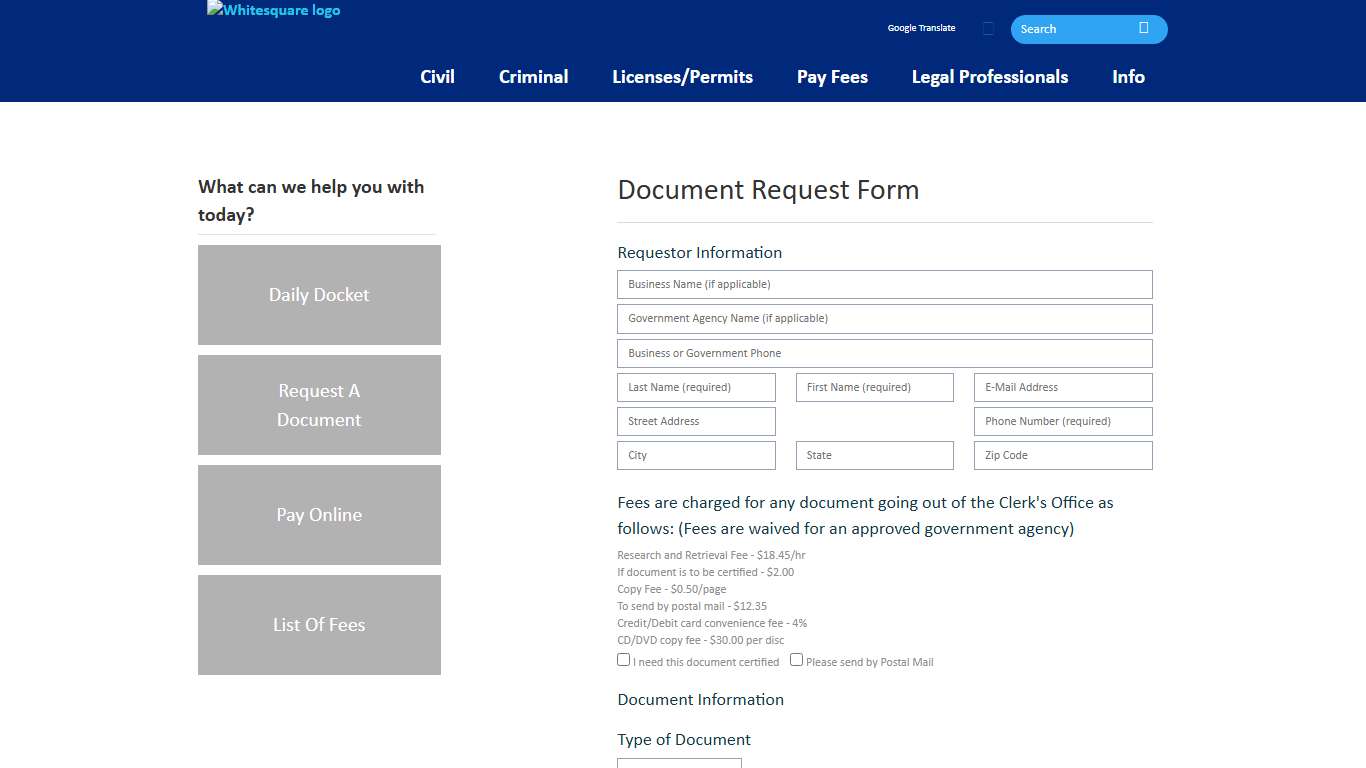Screen dimensions: 1366x768
Task: Click the small icon beside Google Translate
Action: click(x=988, y=28)
